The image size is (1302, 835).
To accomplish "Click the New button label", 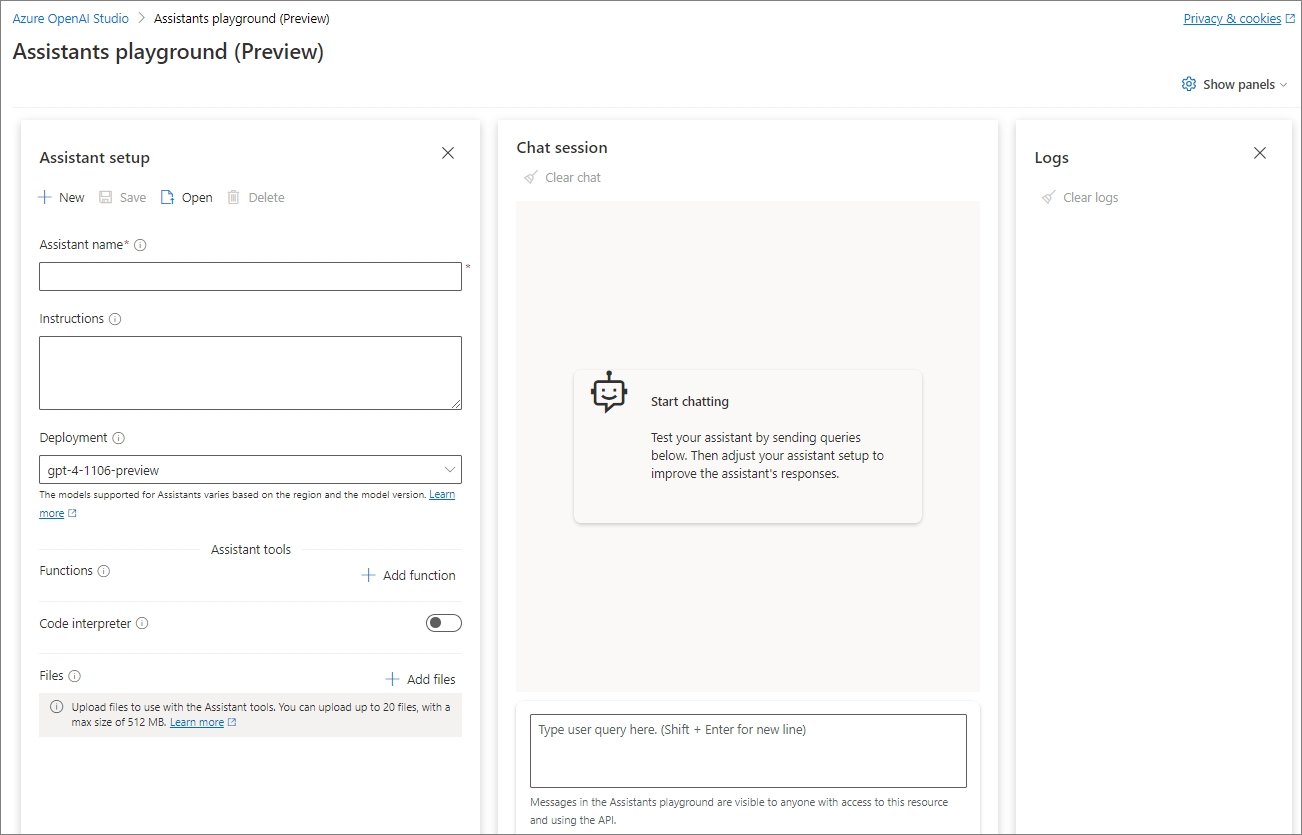I will (72, 197).
